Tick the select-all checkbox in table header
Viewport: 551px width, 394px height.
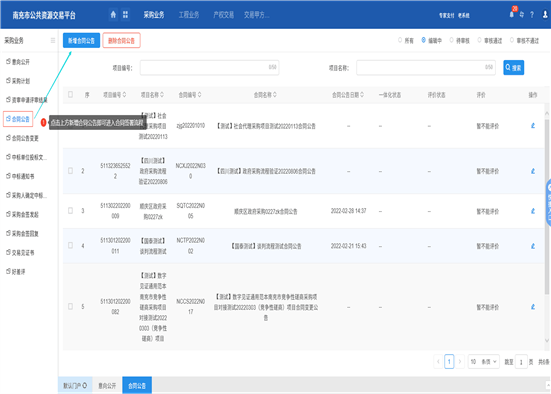tap(70, 94)
